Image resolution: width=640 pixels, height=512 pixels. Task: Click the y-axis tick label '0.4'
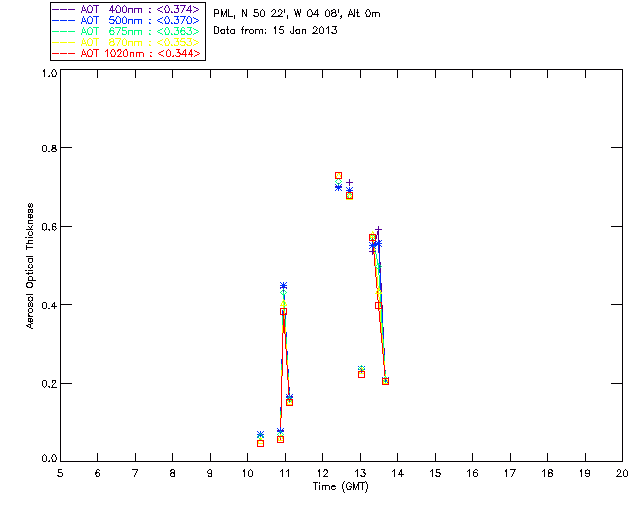point(49,305)
